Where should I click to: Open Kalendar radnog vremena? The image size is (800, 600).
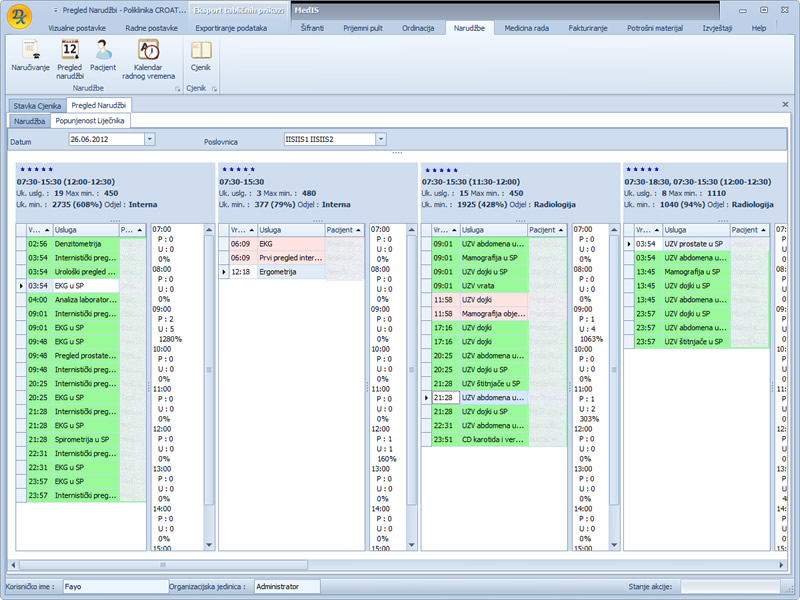(148, 51)
